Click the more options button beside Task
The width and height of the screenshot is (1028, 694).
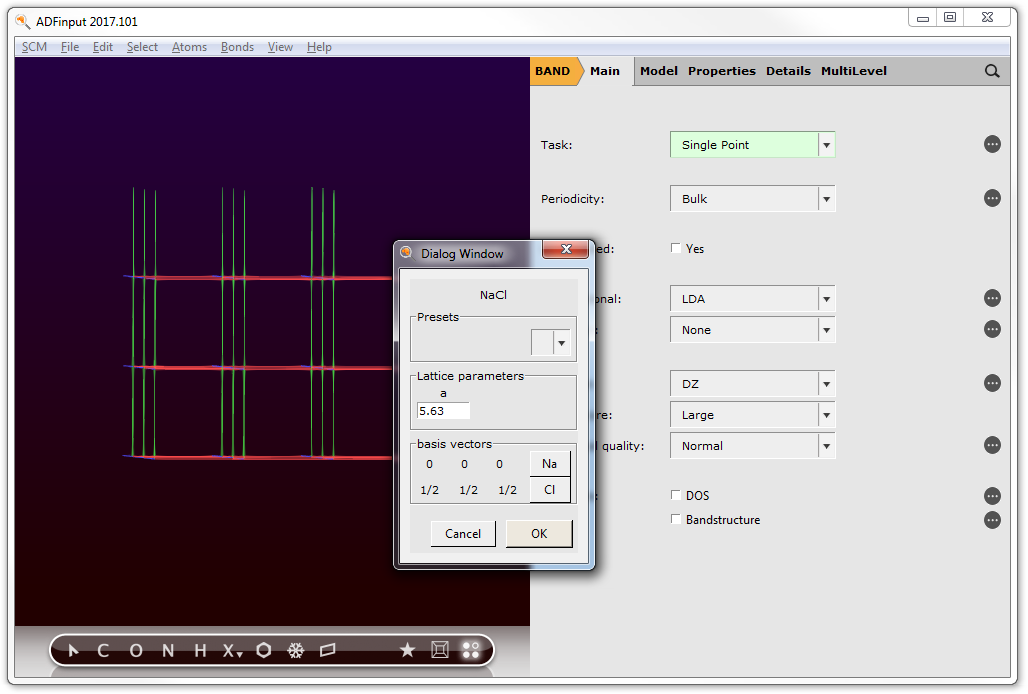992,145
